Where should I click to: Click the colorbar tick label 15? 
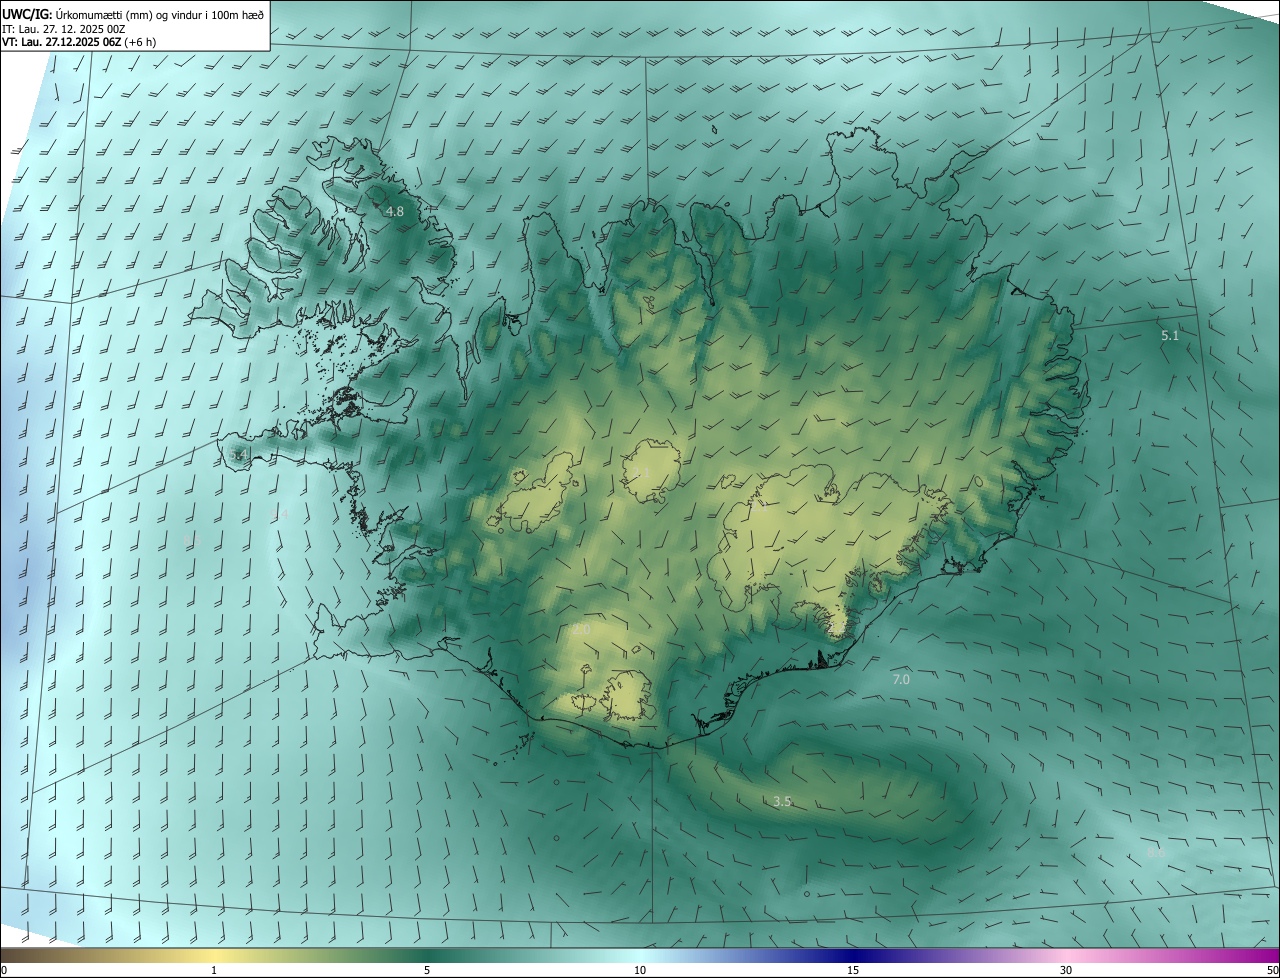point(853,971)
